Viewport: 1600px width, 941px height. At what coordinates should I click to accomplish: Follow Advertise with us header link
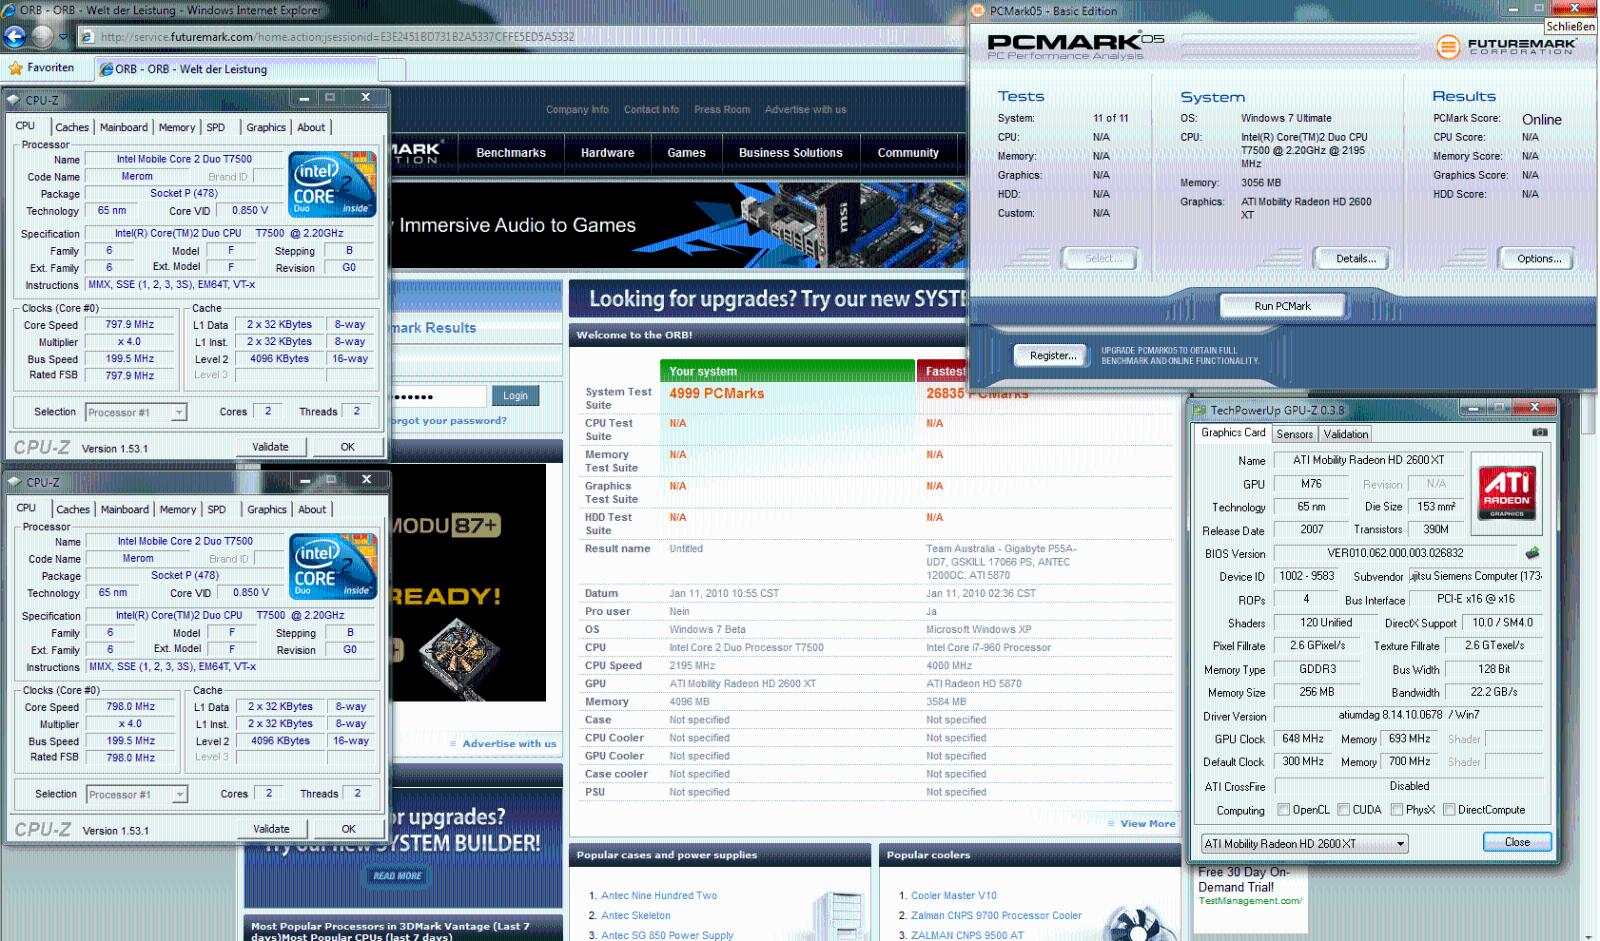(805, 110)
